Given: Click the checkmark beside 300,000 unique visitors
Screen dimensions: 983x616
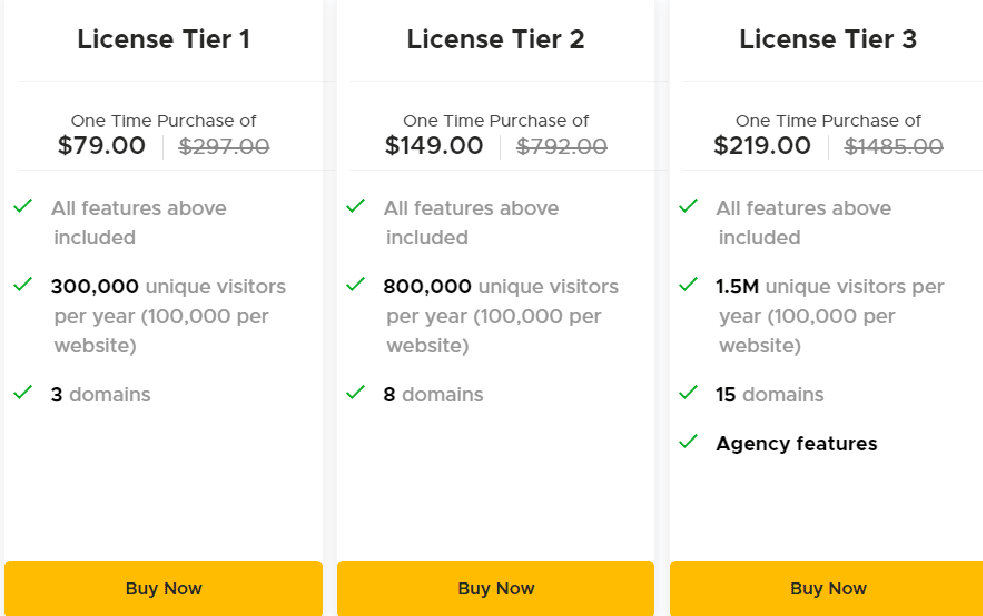Looking at the screenshot, I should click(22, 286).
